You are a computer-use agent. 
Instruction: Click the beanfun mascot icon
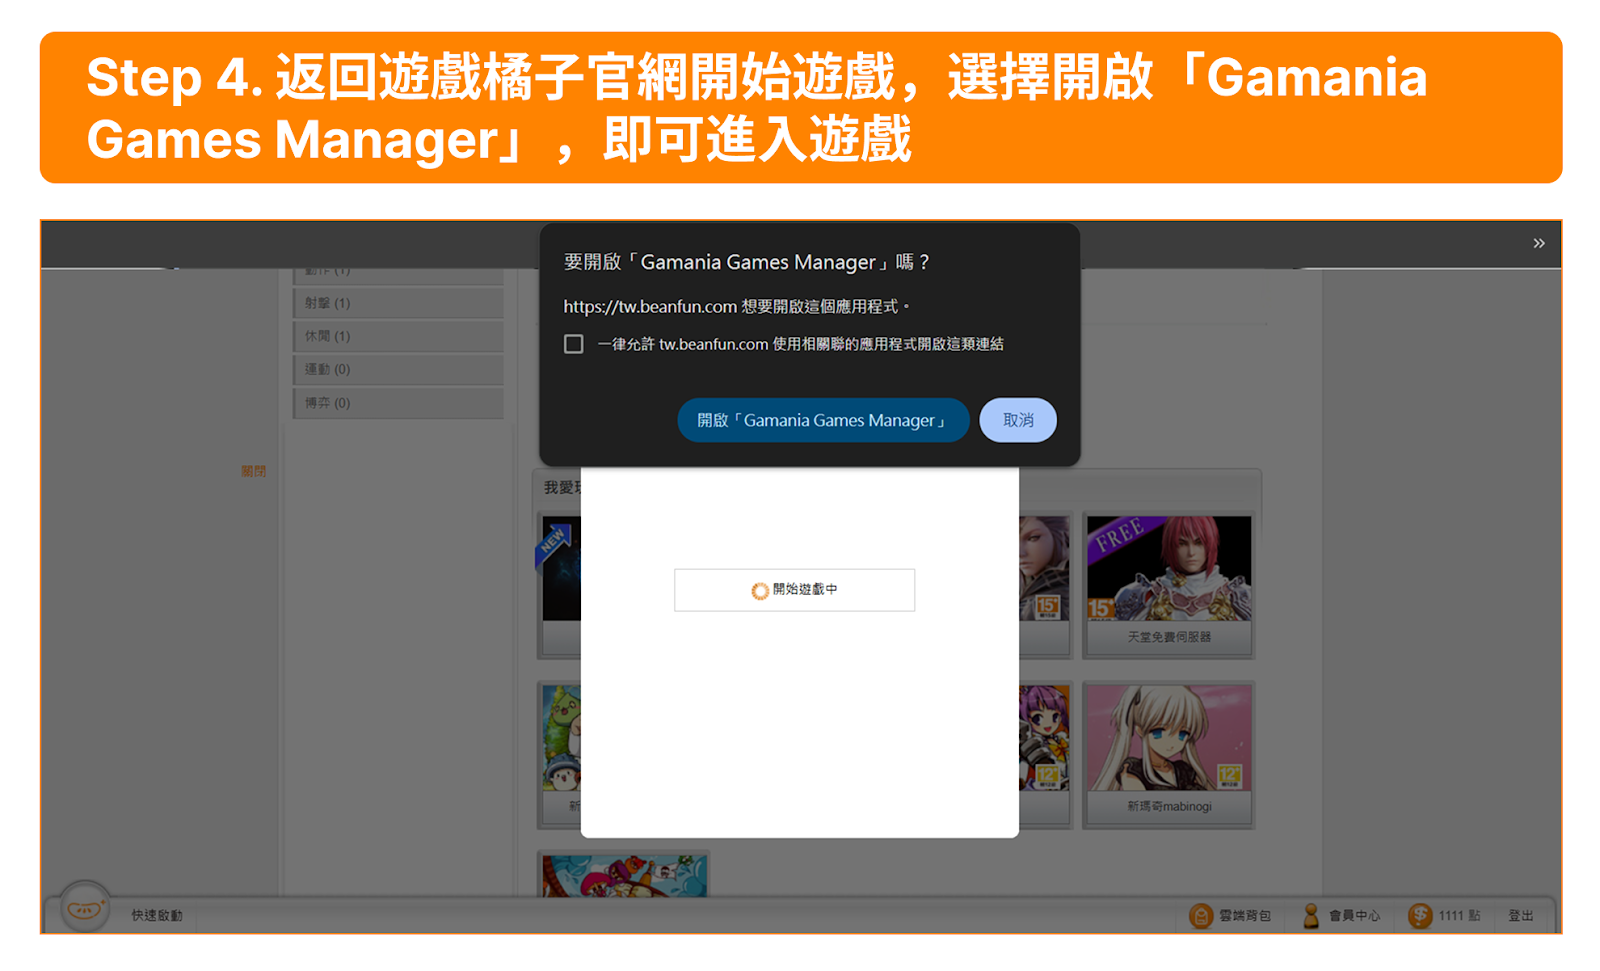point(85,907)
